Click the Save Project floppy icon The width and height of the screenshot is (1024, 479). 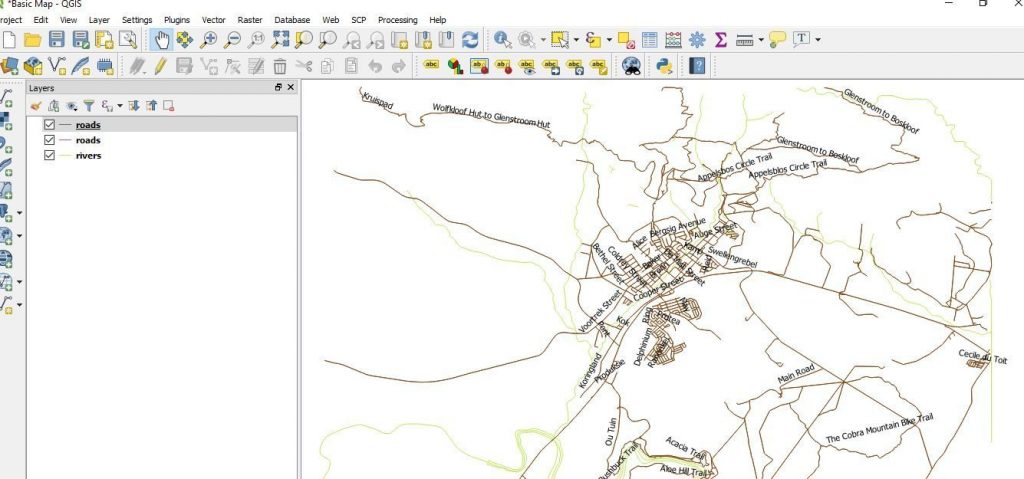click(x=57, y=40)
